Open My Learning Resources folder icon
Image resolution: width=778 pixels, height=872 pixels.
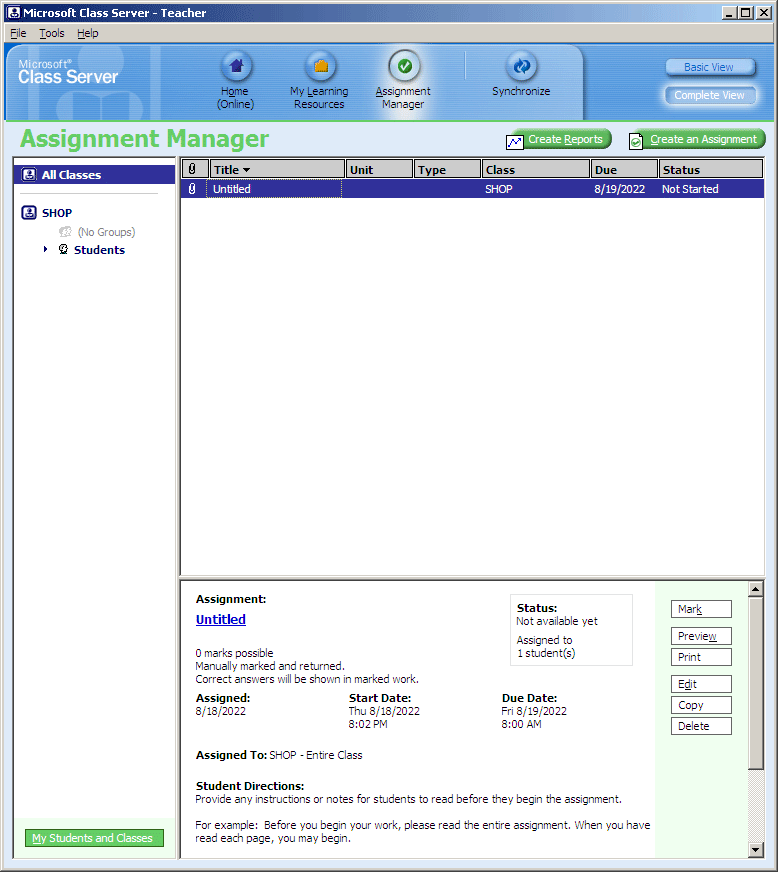pos(320,66)
